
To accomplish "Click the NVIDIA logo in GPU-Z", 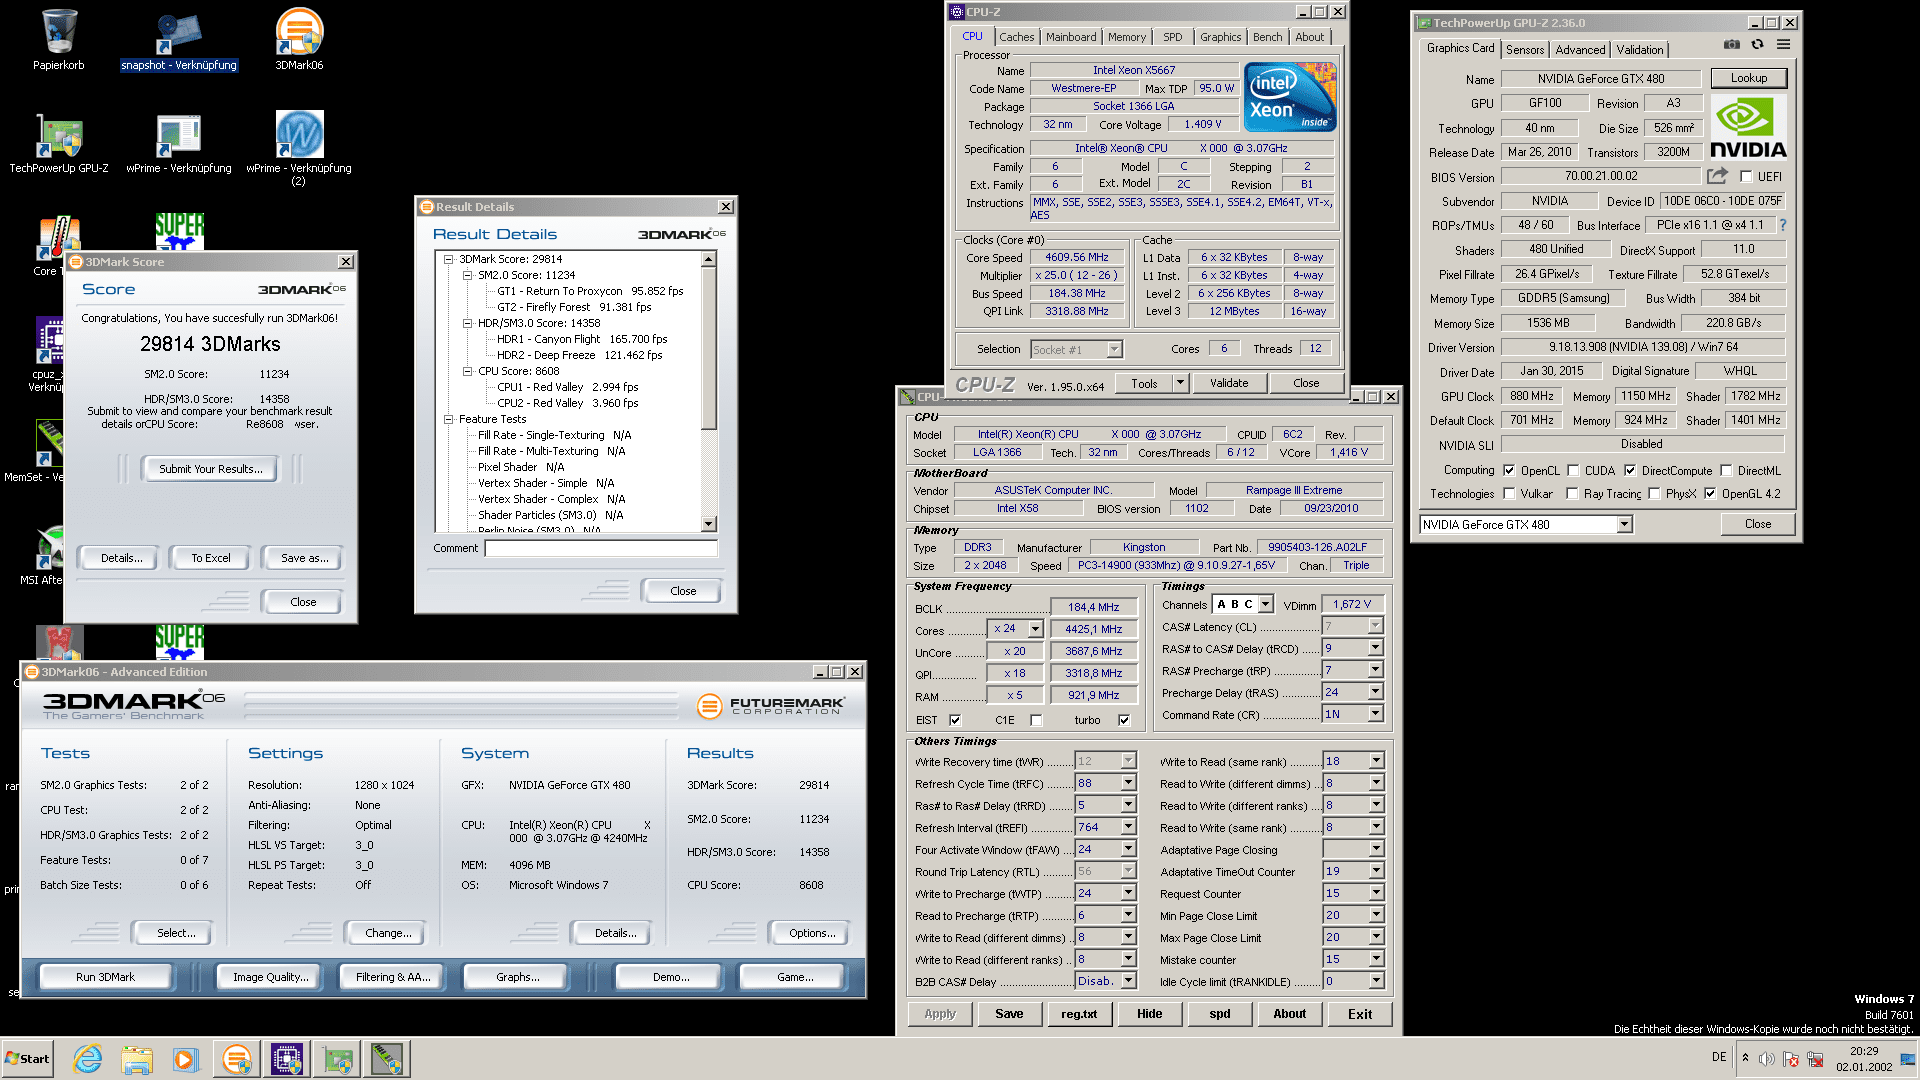I will click(1748, 127).
